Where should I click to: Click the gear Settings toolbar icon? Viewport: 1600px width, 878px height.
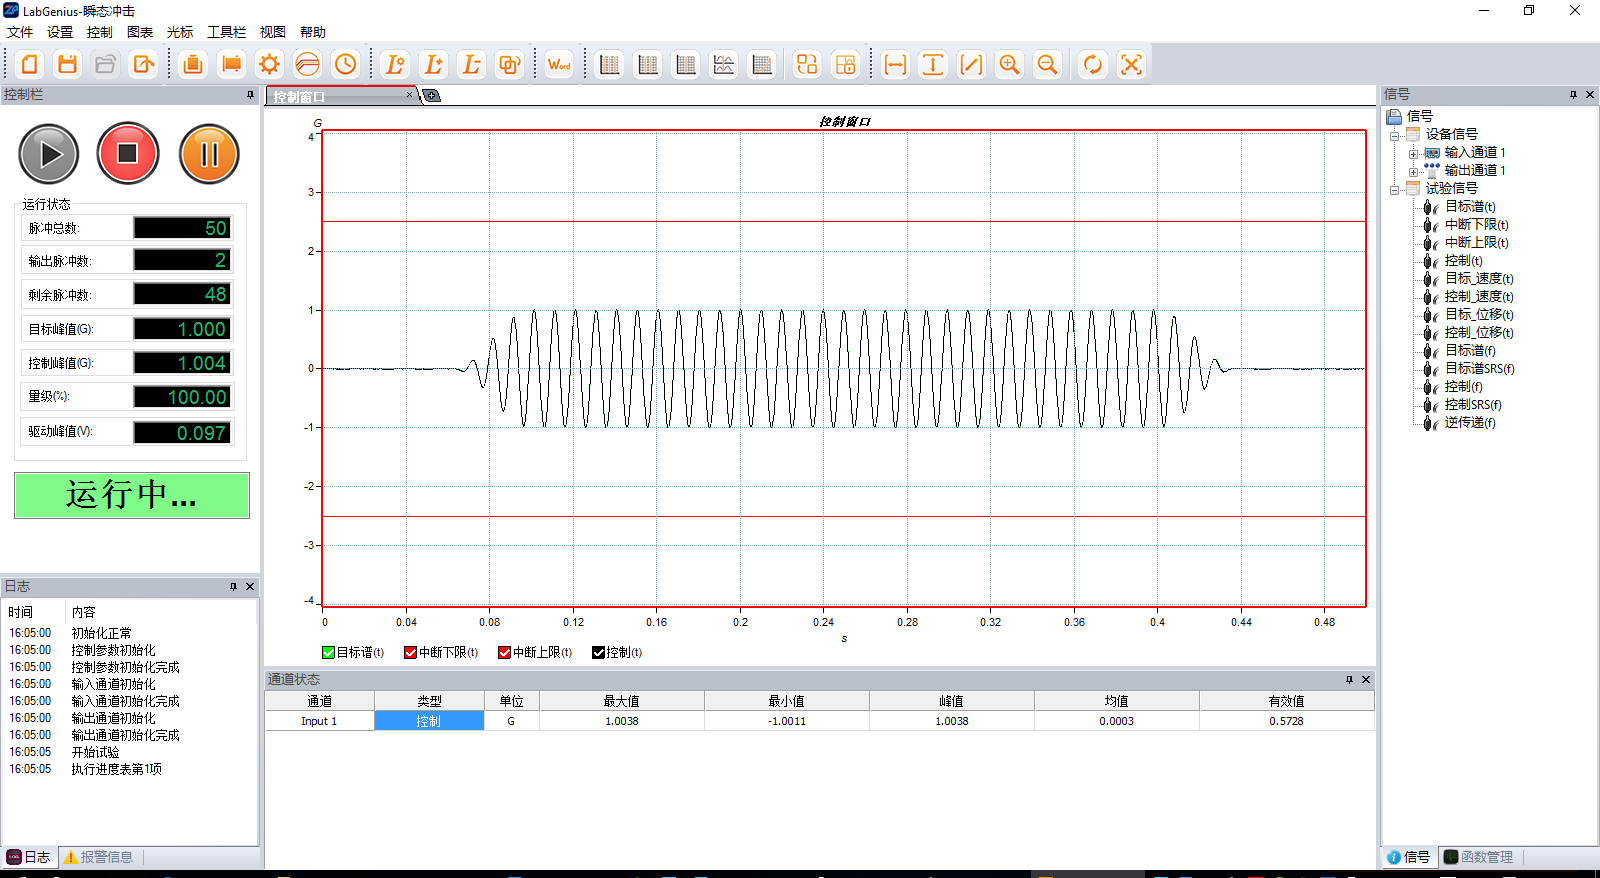tap(270, 65)
